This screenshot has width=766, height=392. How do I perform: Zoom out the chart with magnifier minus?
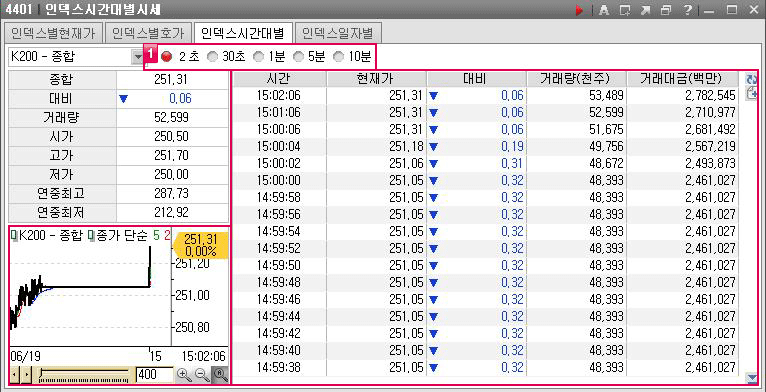(x=202, y=375)
